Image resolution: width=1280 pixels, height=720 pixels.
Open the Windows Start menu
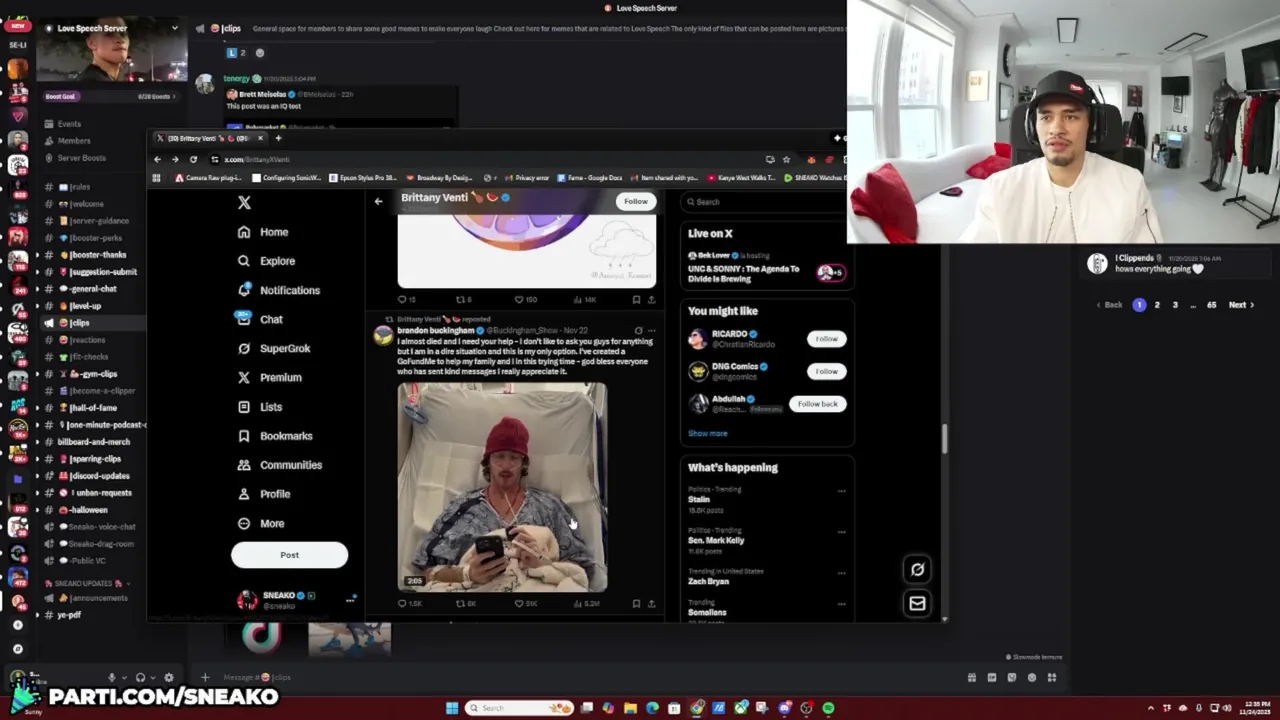coord(452,708)
